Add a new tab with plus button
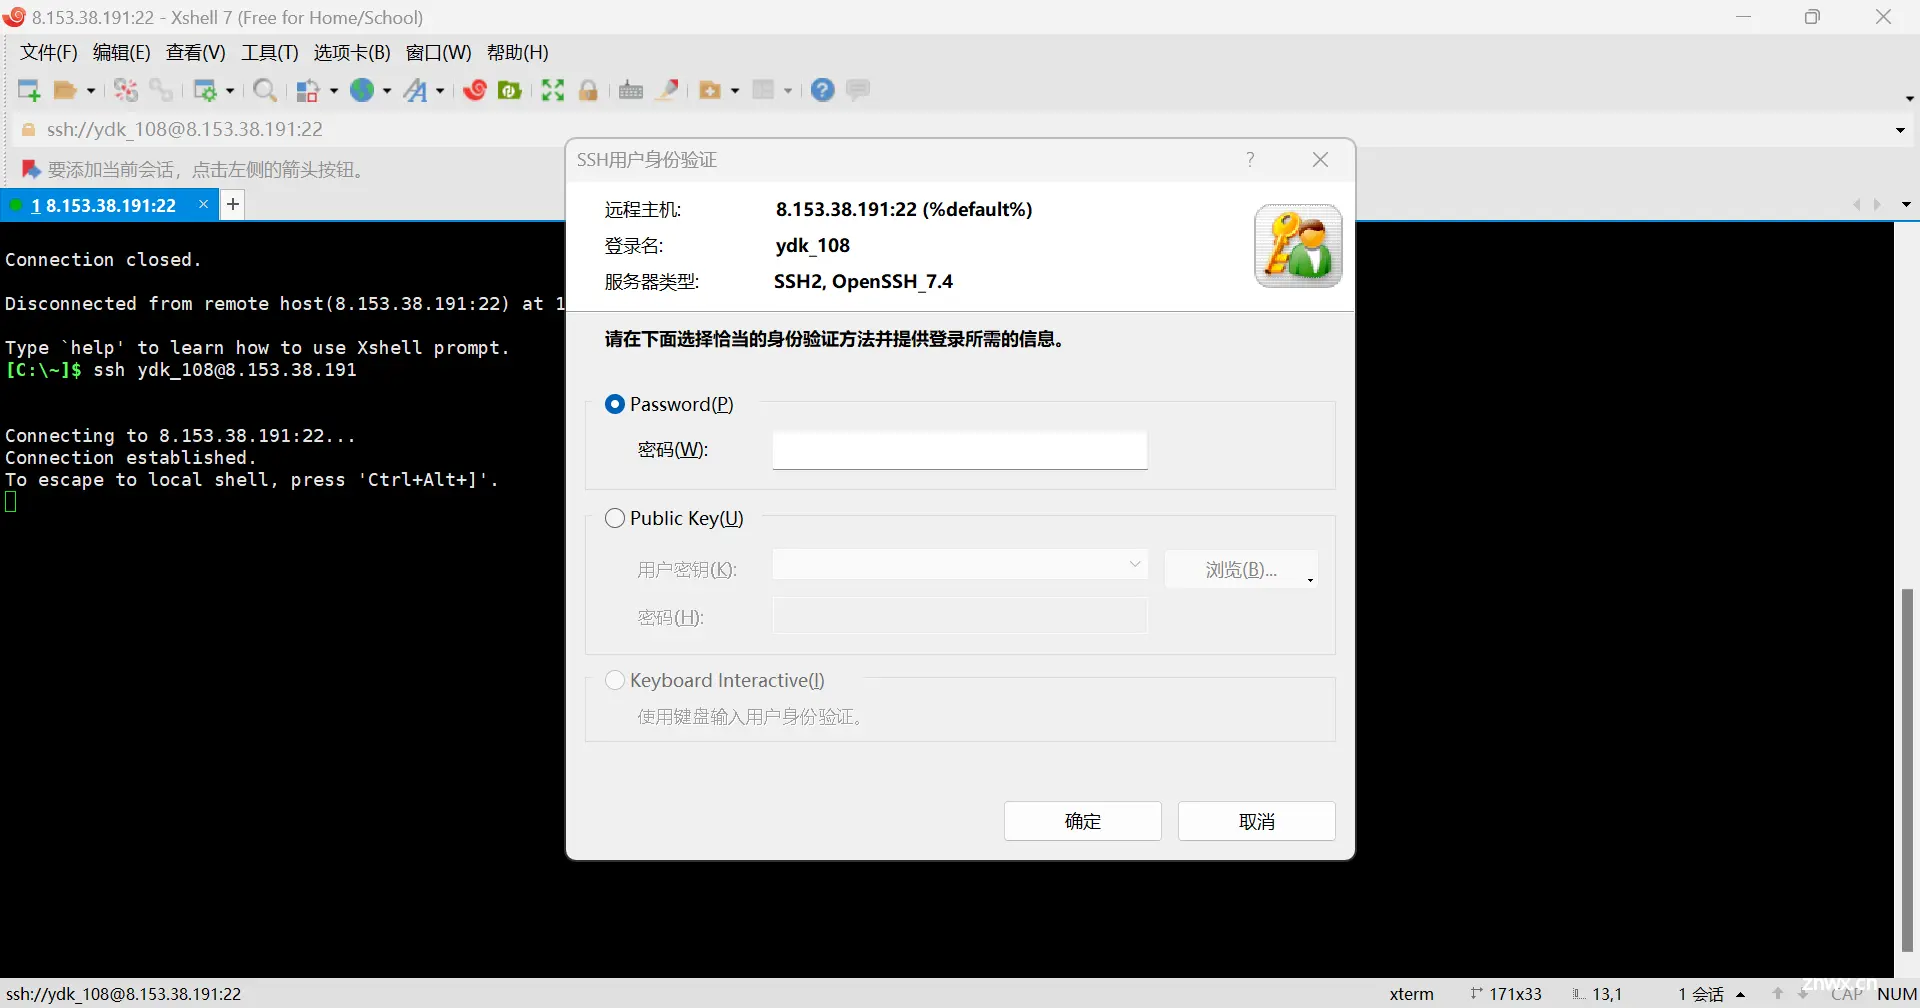Viewport: 1920px width, 1008px height. 233,204
